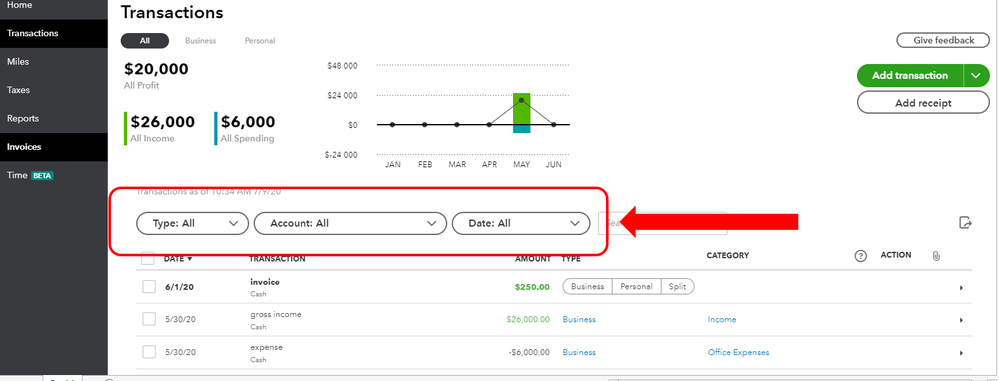Click the $250.00 invoice amount
The image size is (999, 381).
click(532, 287)
